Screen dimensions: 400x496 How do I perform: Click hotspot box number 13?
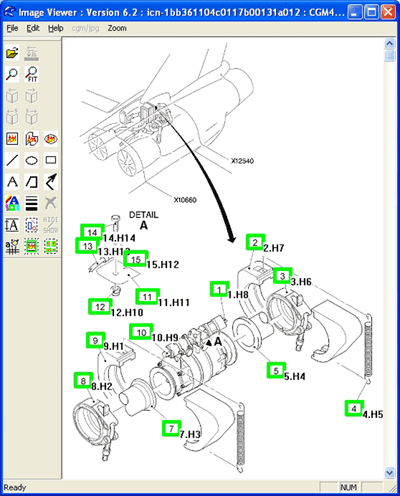87,246
